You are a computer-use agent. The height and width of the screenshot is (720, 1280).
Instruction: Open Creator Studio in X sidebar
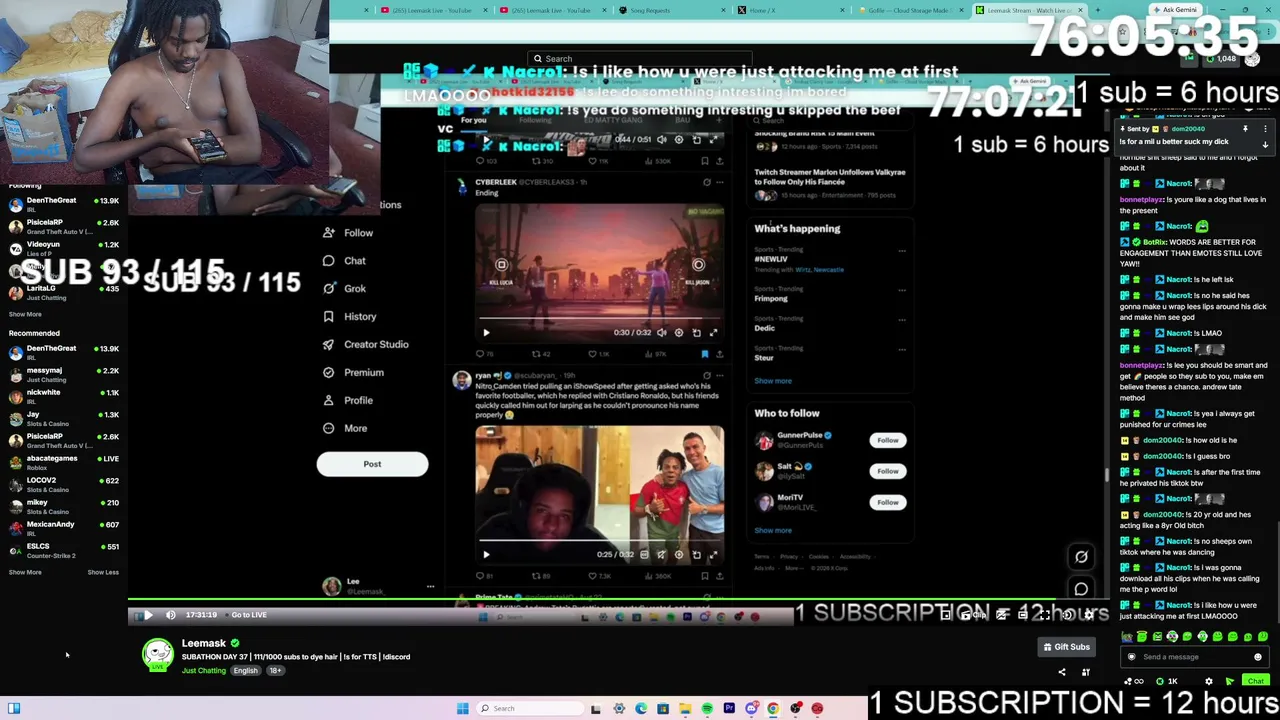click(x=365, y=344)
